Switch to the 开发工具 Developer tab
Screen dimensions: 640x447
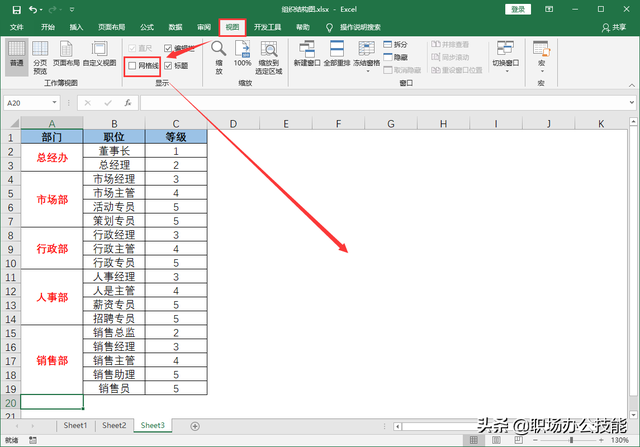[x=268, y=27]
